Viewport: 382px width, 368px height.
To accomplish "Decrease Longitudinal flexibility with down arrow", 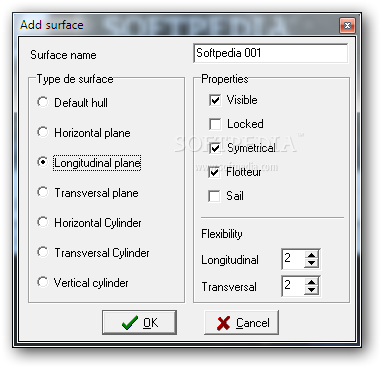I will 312,263.
